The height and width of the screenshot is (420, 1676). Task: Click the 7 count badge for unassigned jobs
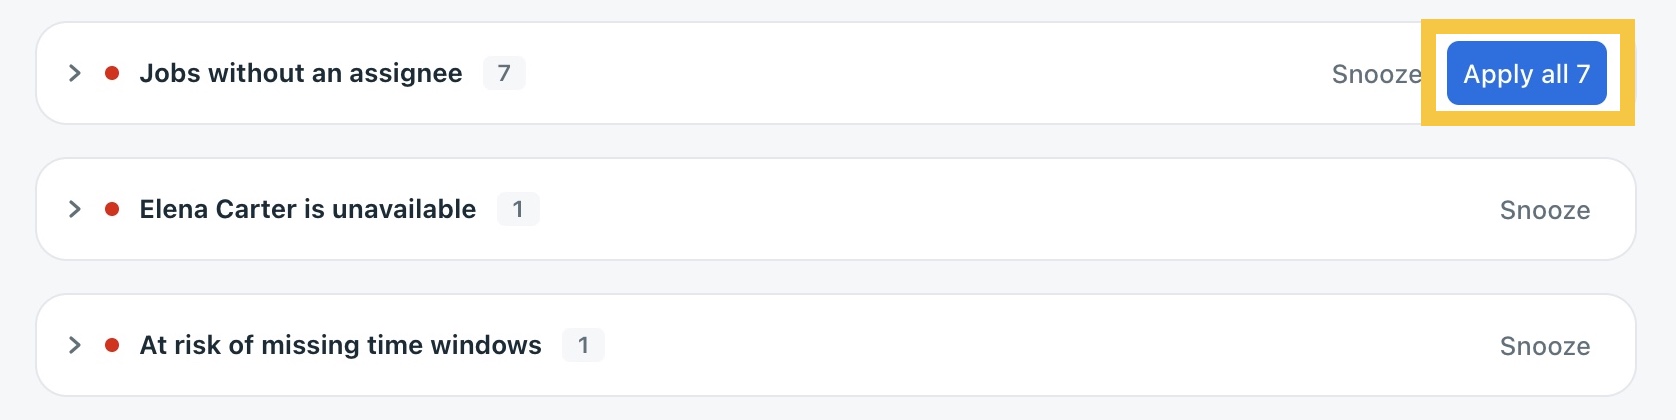(x=504, y=73)
